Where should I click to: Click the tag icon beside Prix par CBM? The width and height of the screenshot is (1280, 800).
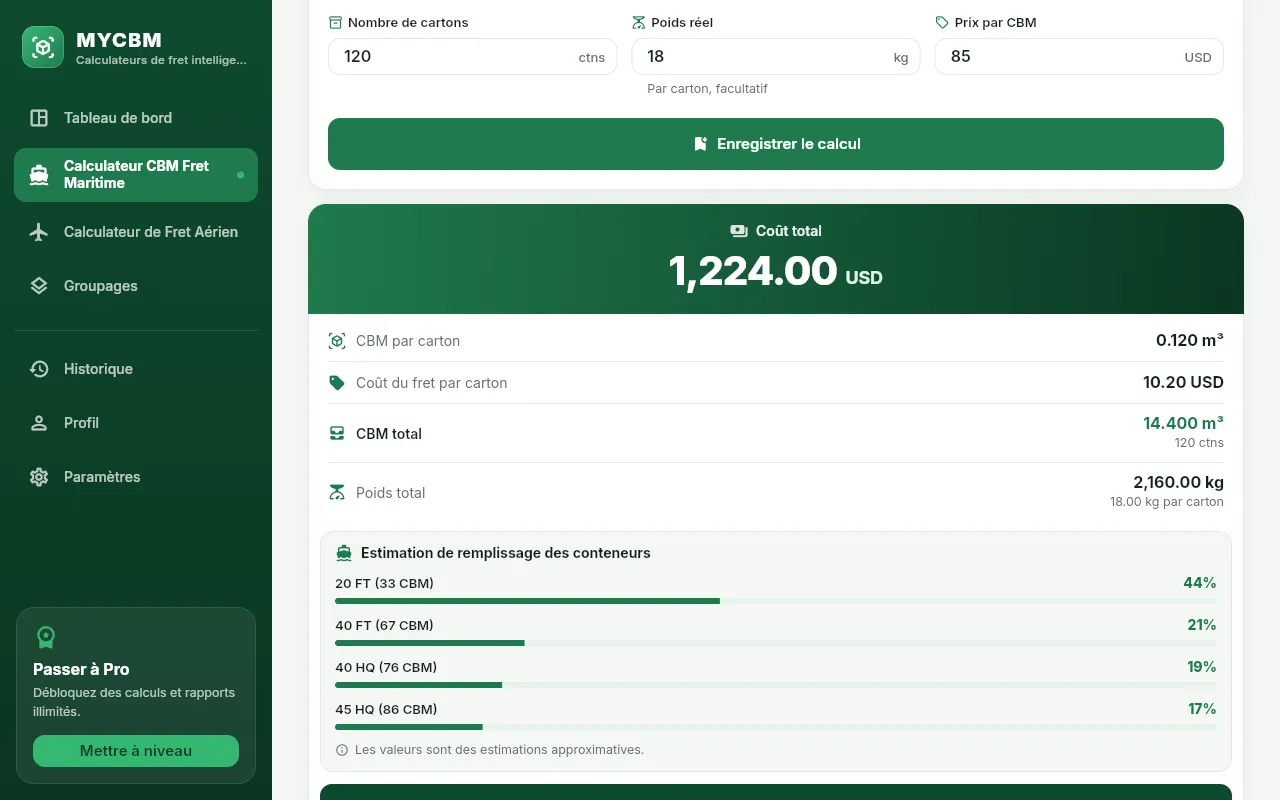click(942, 22)
